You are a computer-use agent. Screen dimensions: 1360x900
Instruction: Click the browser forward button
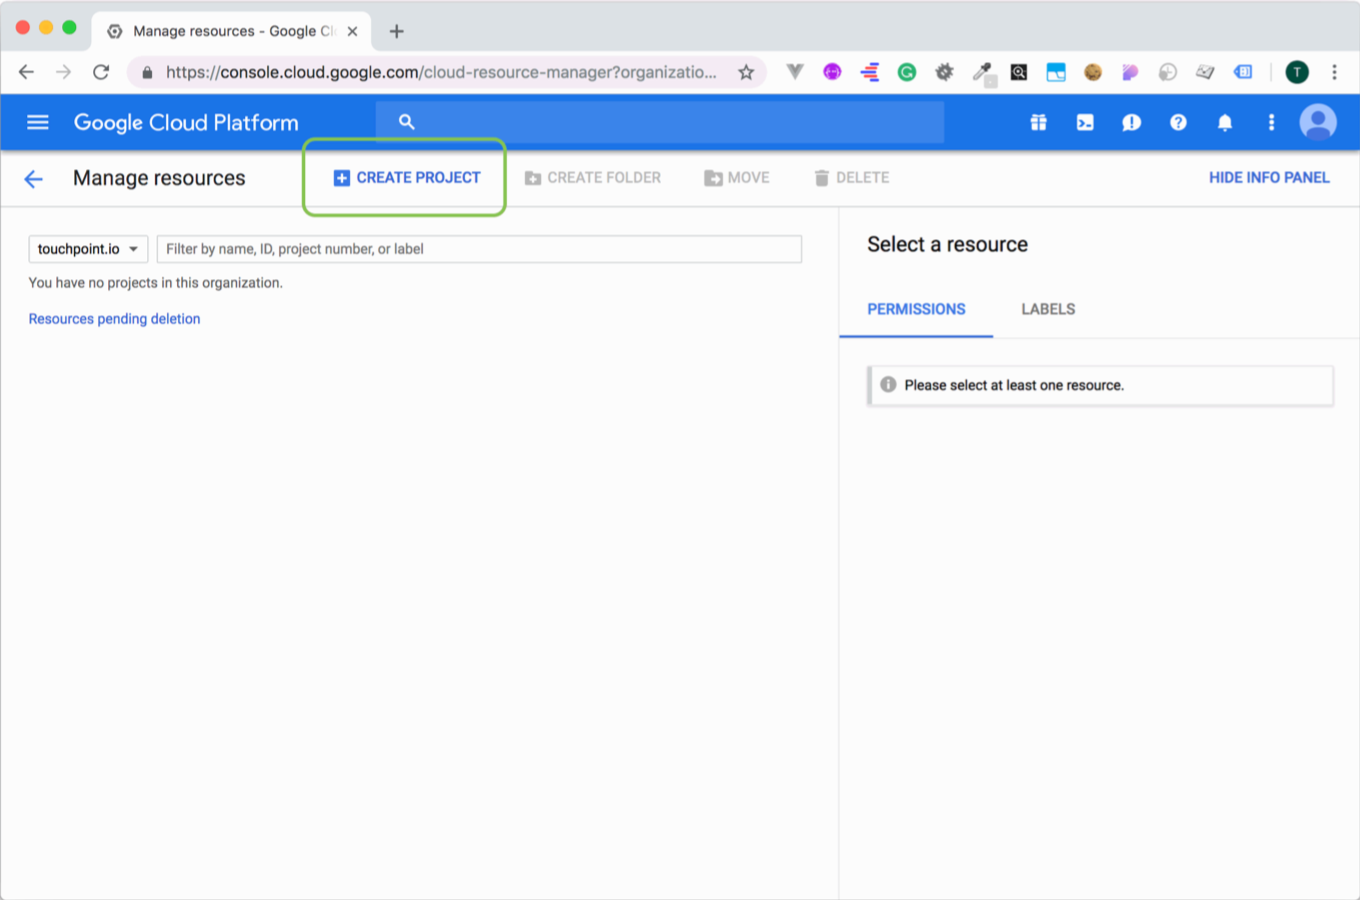tap(63, 72)
